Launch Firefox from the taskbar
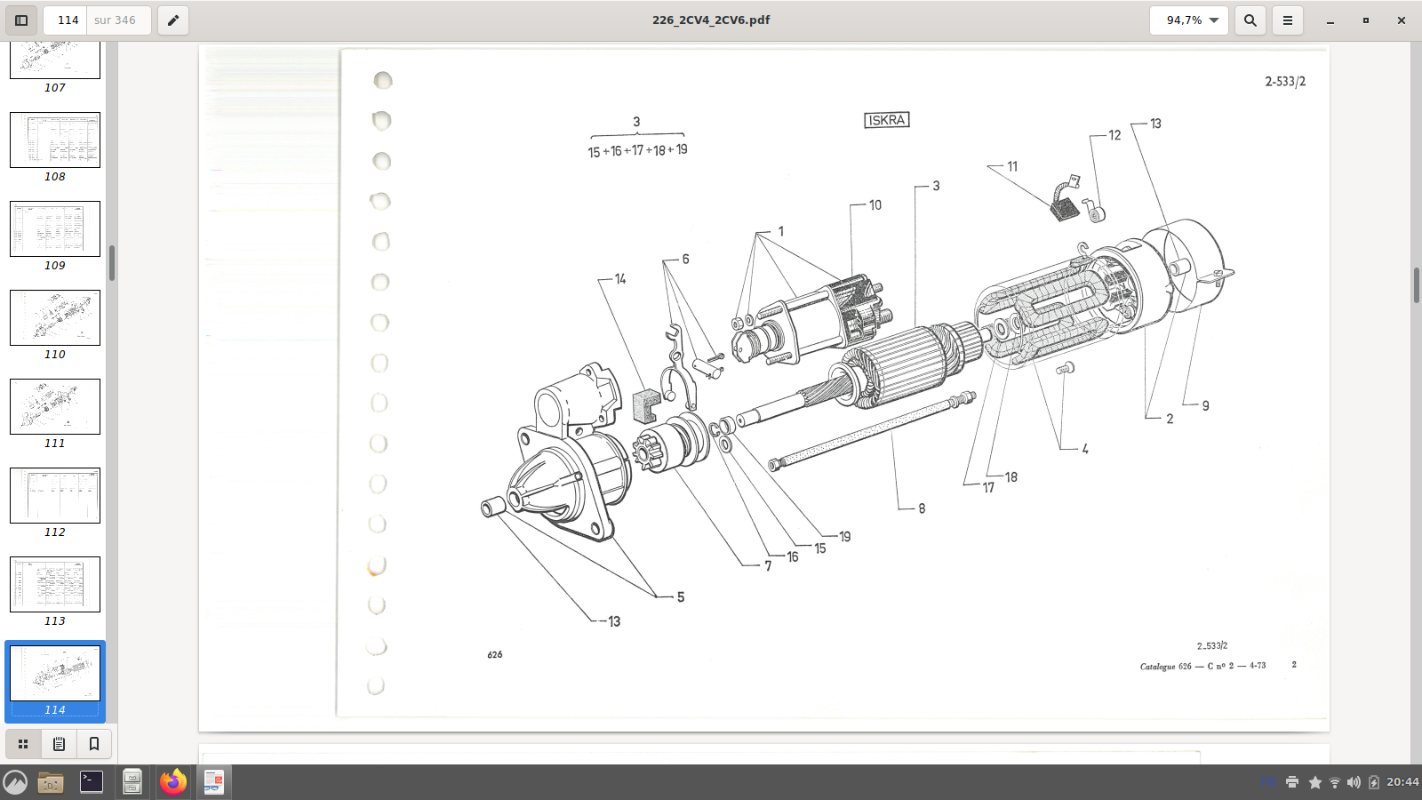 (173, 782)
